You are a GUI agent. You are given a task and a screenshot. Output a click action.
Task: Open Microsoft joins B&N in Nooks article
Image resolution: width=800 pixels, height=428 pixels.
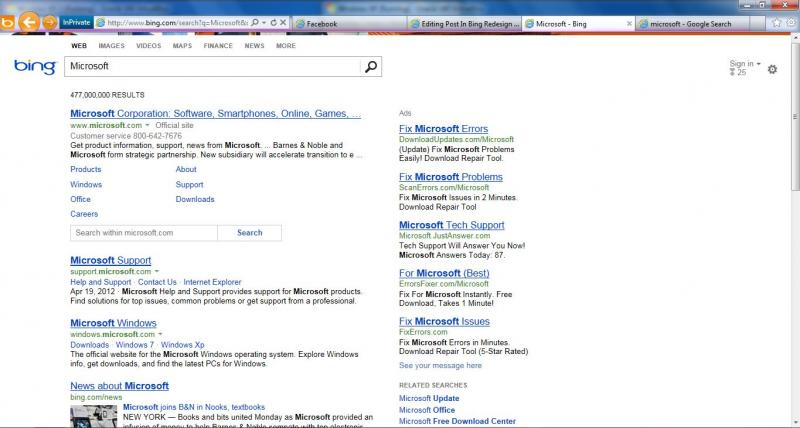pos(194,407)
